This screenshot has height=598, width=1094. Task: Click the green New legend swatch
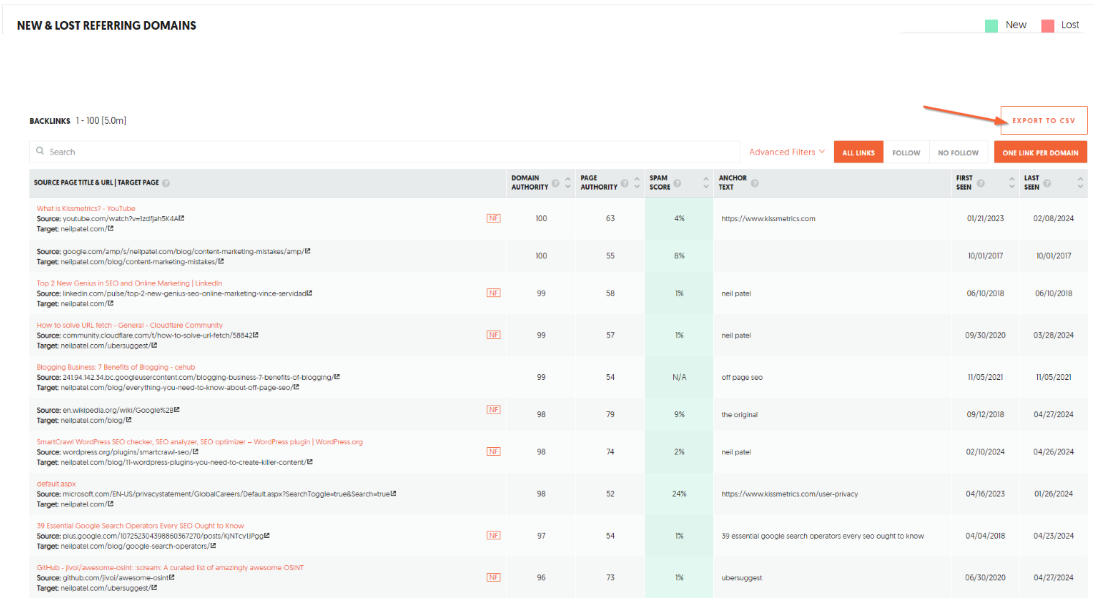click(x=990, y=25)
